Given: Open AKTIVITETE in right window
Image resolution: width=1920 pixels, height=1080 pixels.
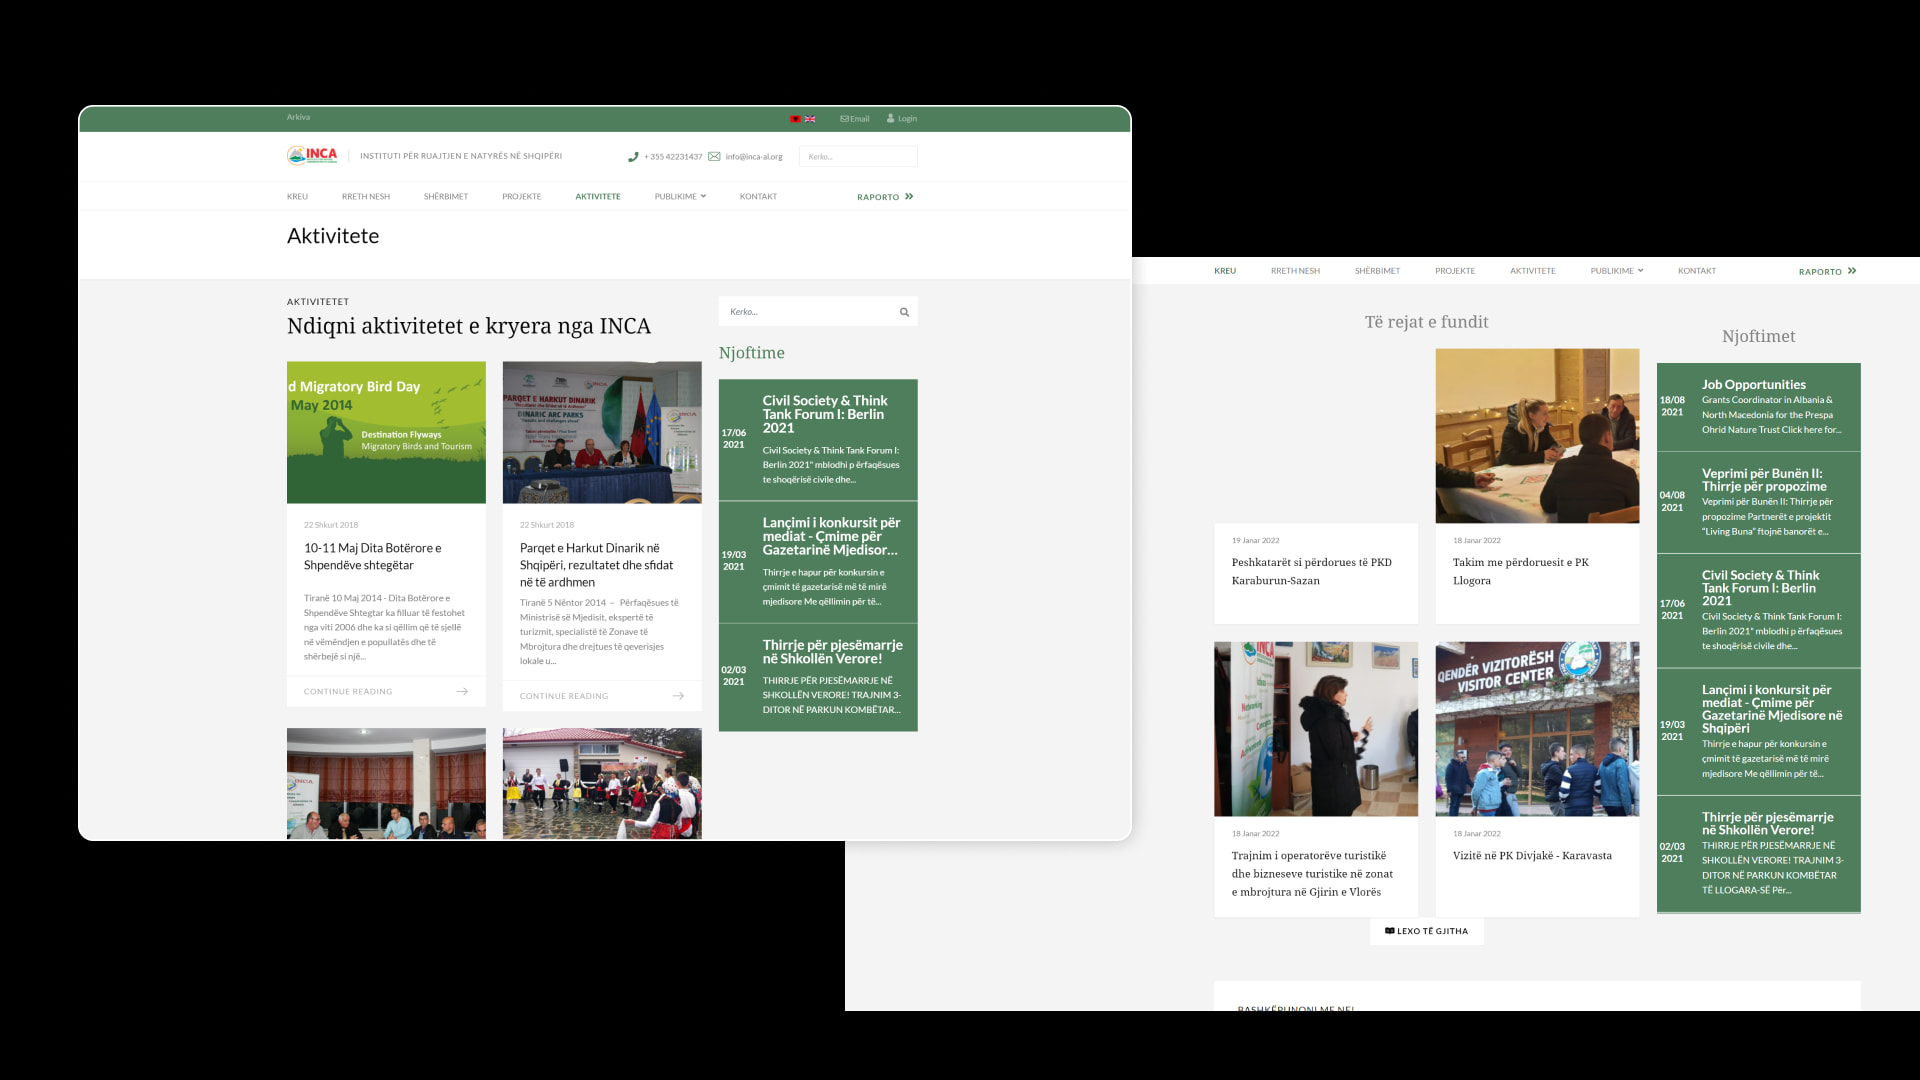Looking at the screenshot, I should (x=1533, y=271).
